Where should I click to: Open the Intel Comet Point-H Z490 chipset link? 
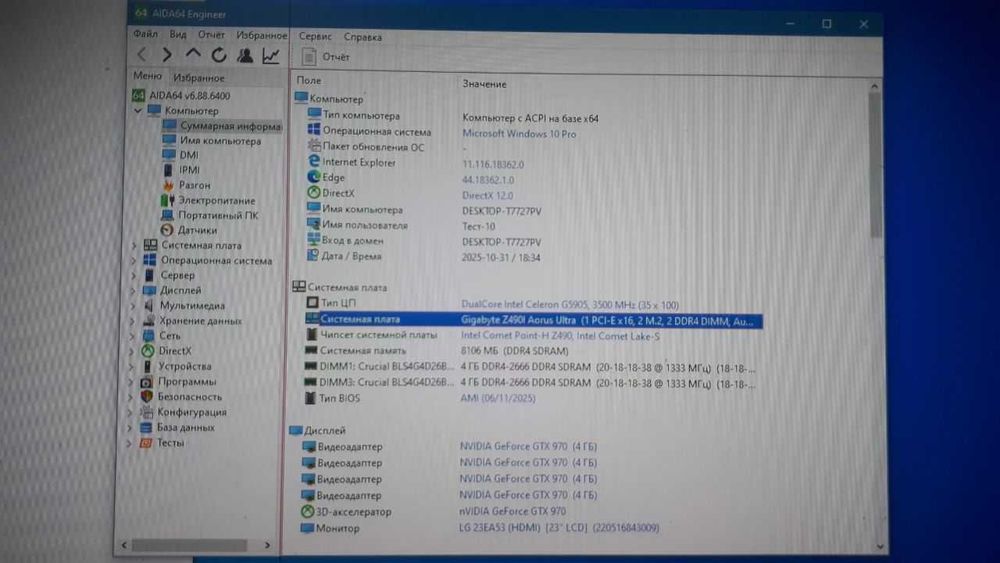click(560, 336)
